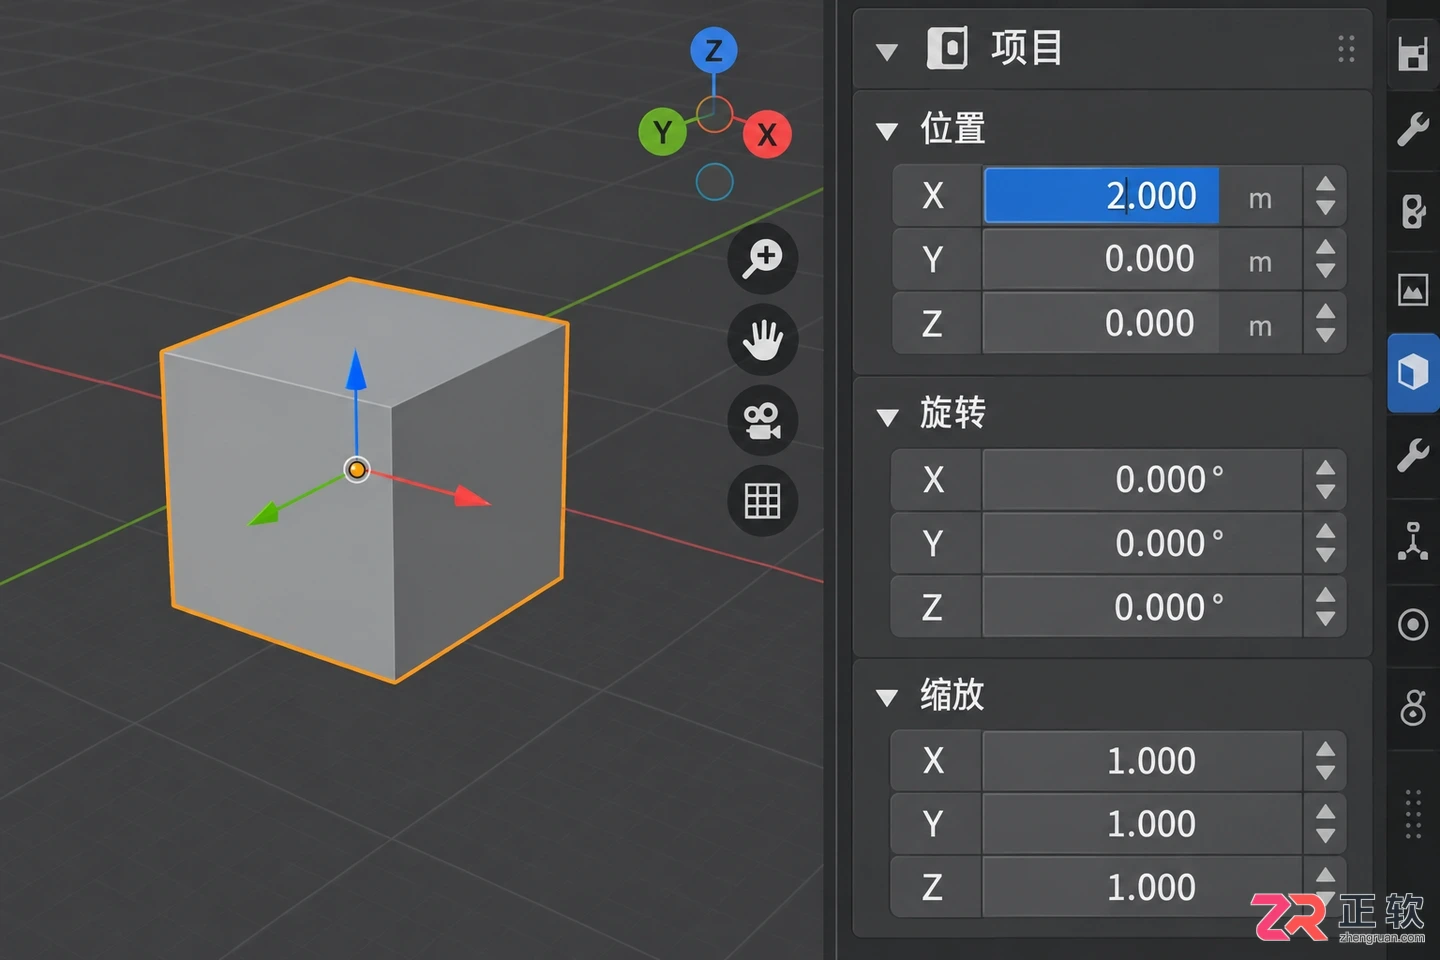Click the green Y axis gizmo circle
This screenshot has width=1440, height=960.
coord(662,132)
